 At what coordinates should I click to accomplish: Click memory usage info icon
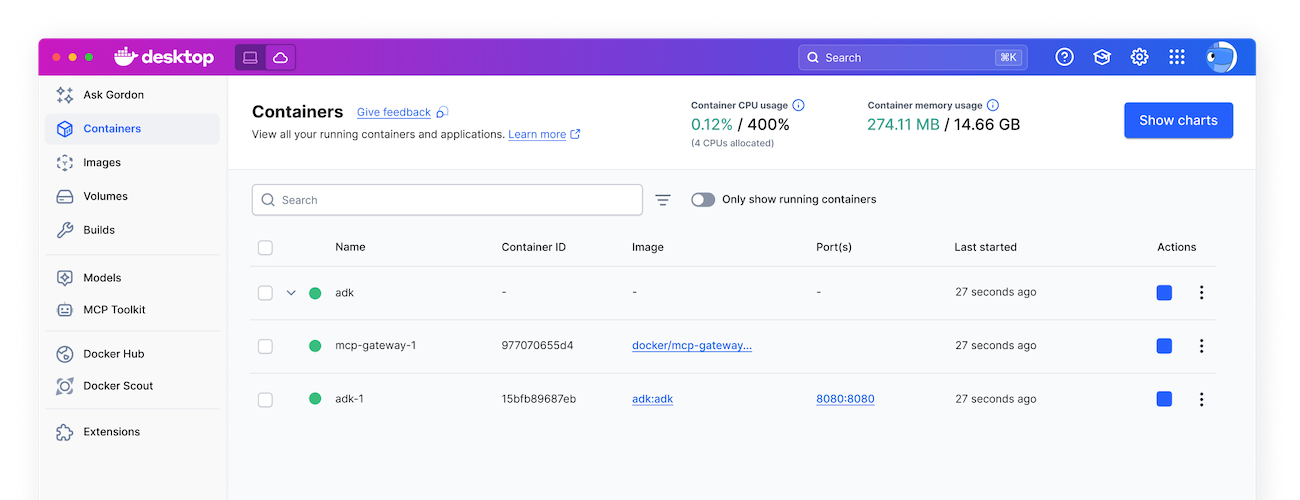click(x=993, y=105)
